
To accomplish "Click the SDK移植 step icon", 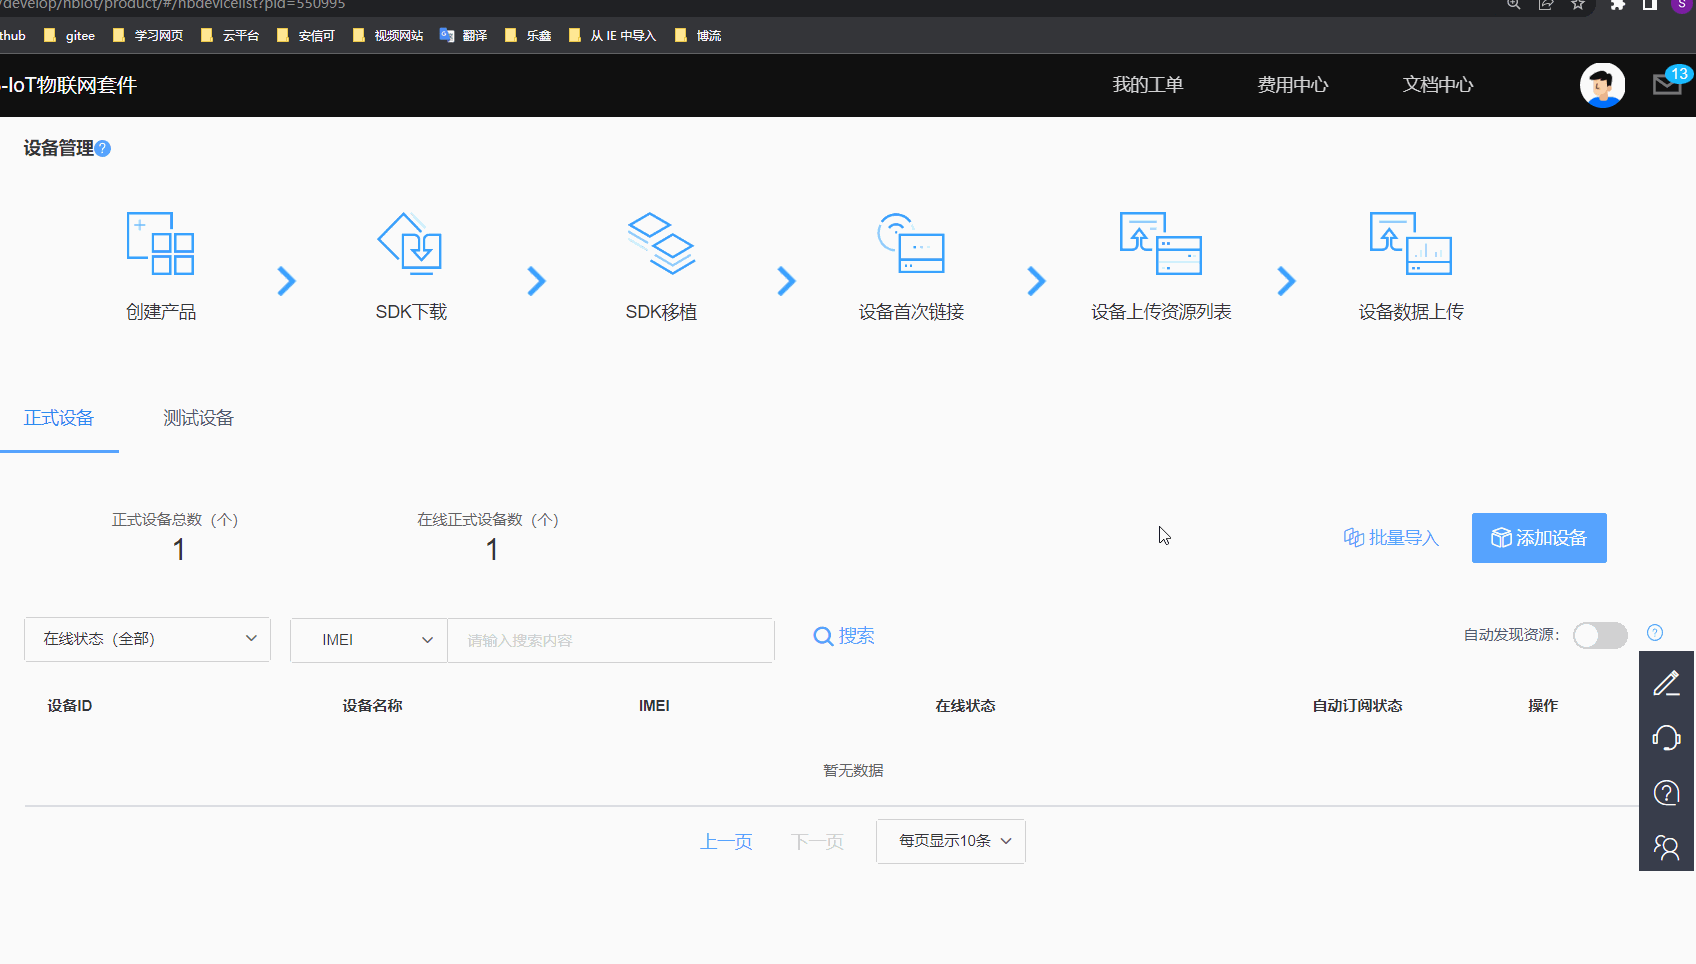I will tap(660, 243).
